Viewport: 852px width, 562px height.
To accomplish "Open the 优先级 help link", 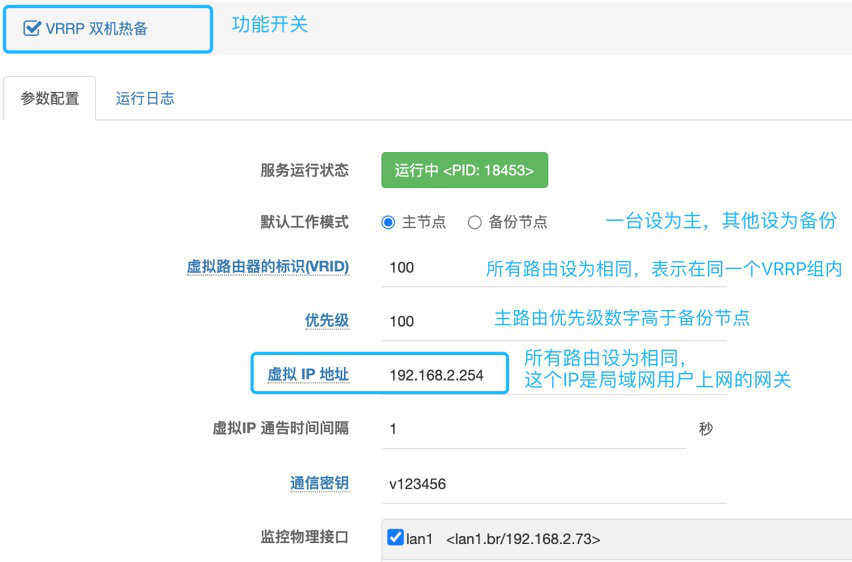I will point(326,321).
